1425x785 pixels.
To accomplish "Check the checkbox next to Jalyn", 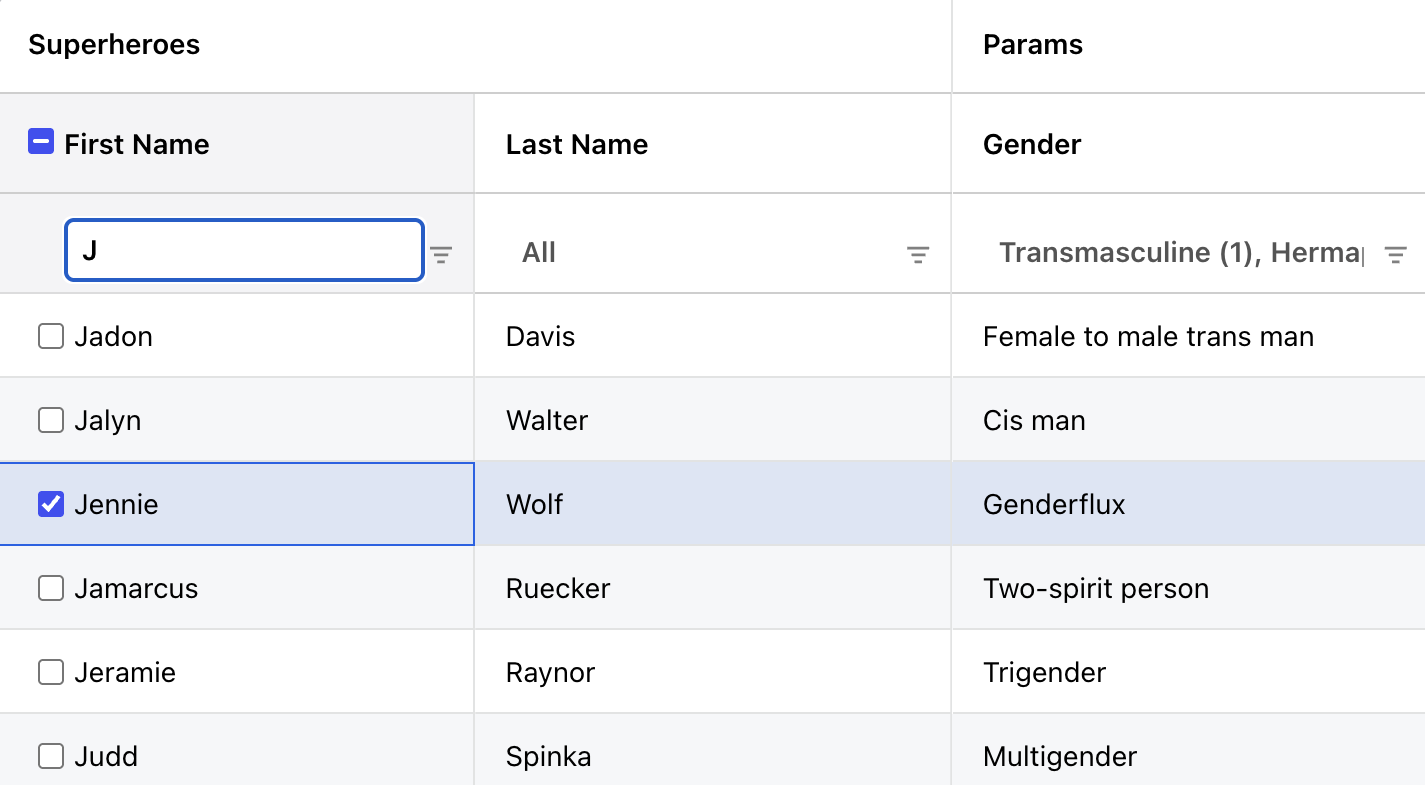I will coord(50,420).
